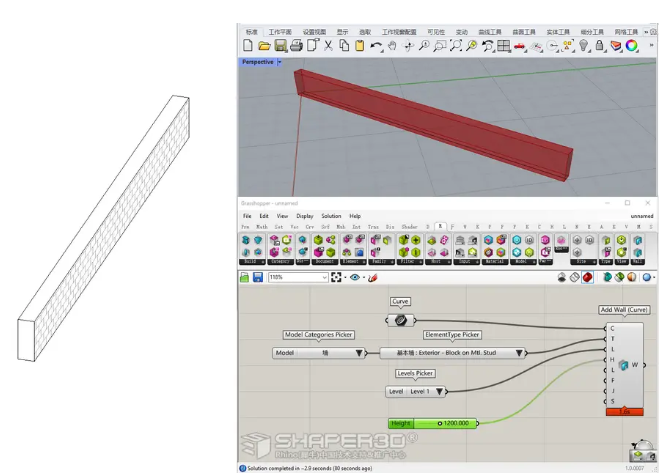The width and height of the screenshot is (659, 476).
Task: Click Grasshopper's open file icon
Action: 245,277
